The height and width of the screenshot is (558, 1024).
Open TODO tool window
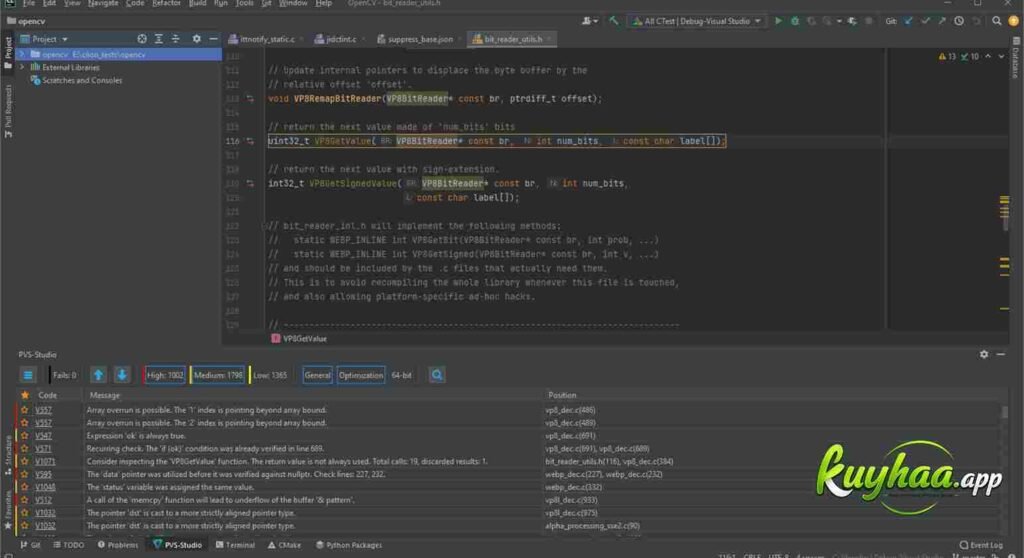pyautogui.click(x=69, y=545)
